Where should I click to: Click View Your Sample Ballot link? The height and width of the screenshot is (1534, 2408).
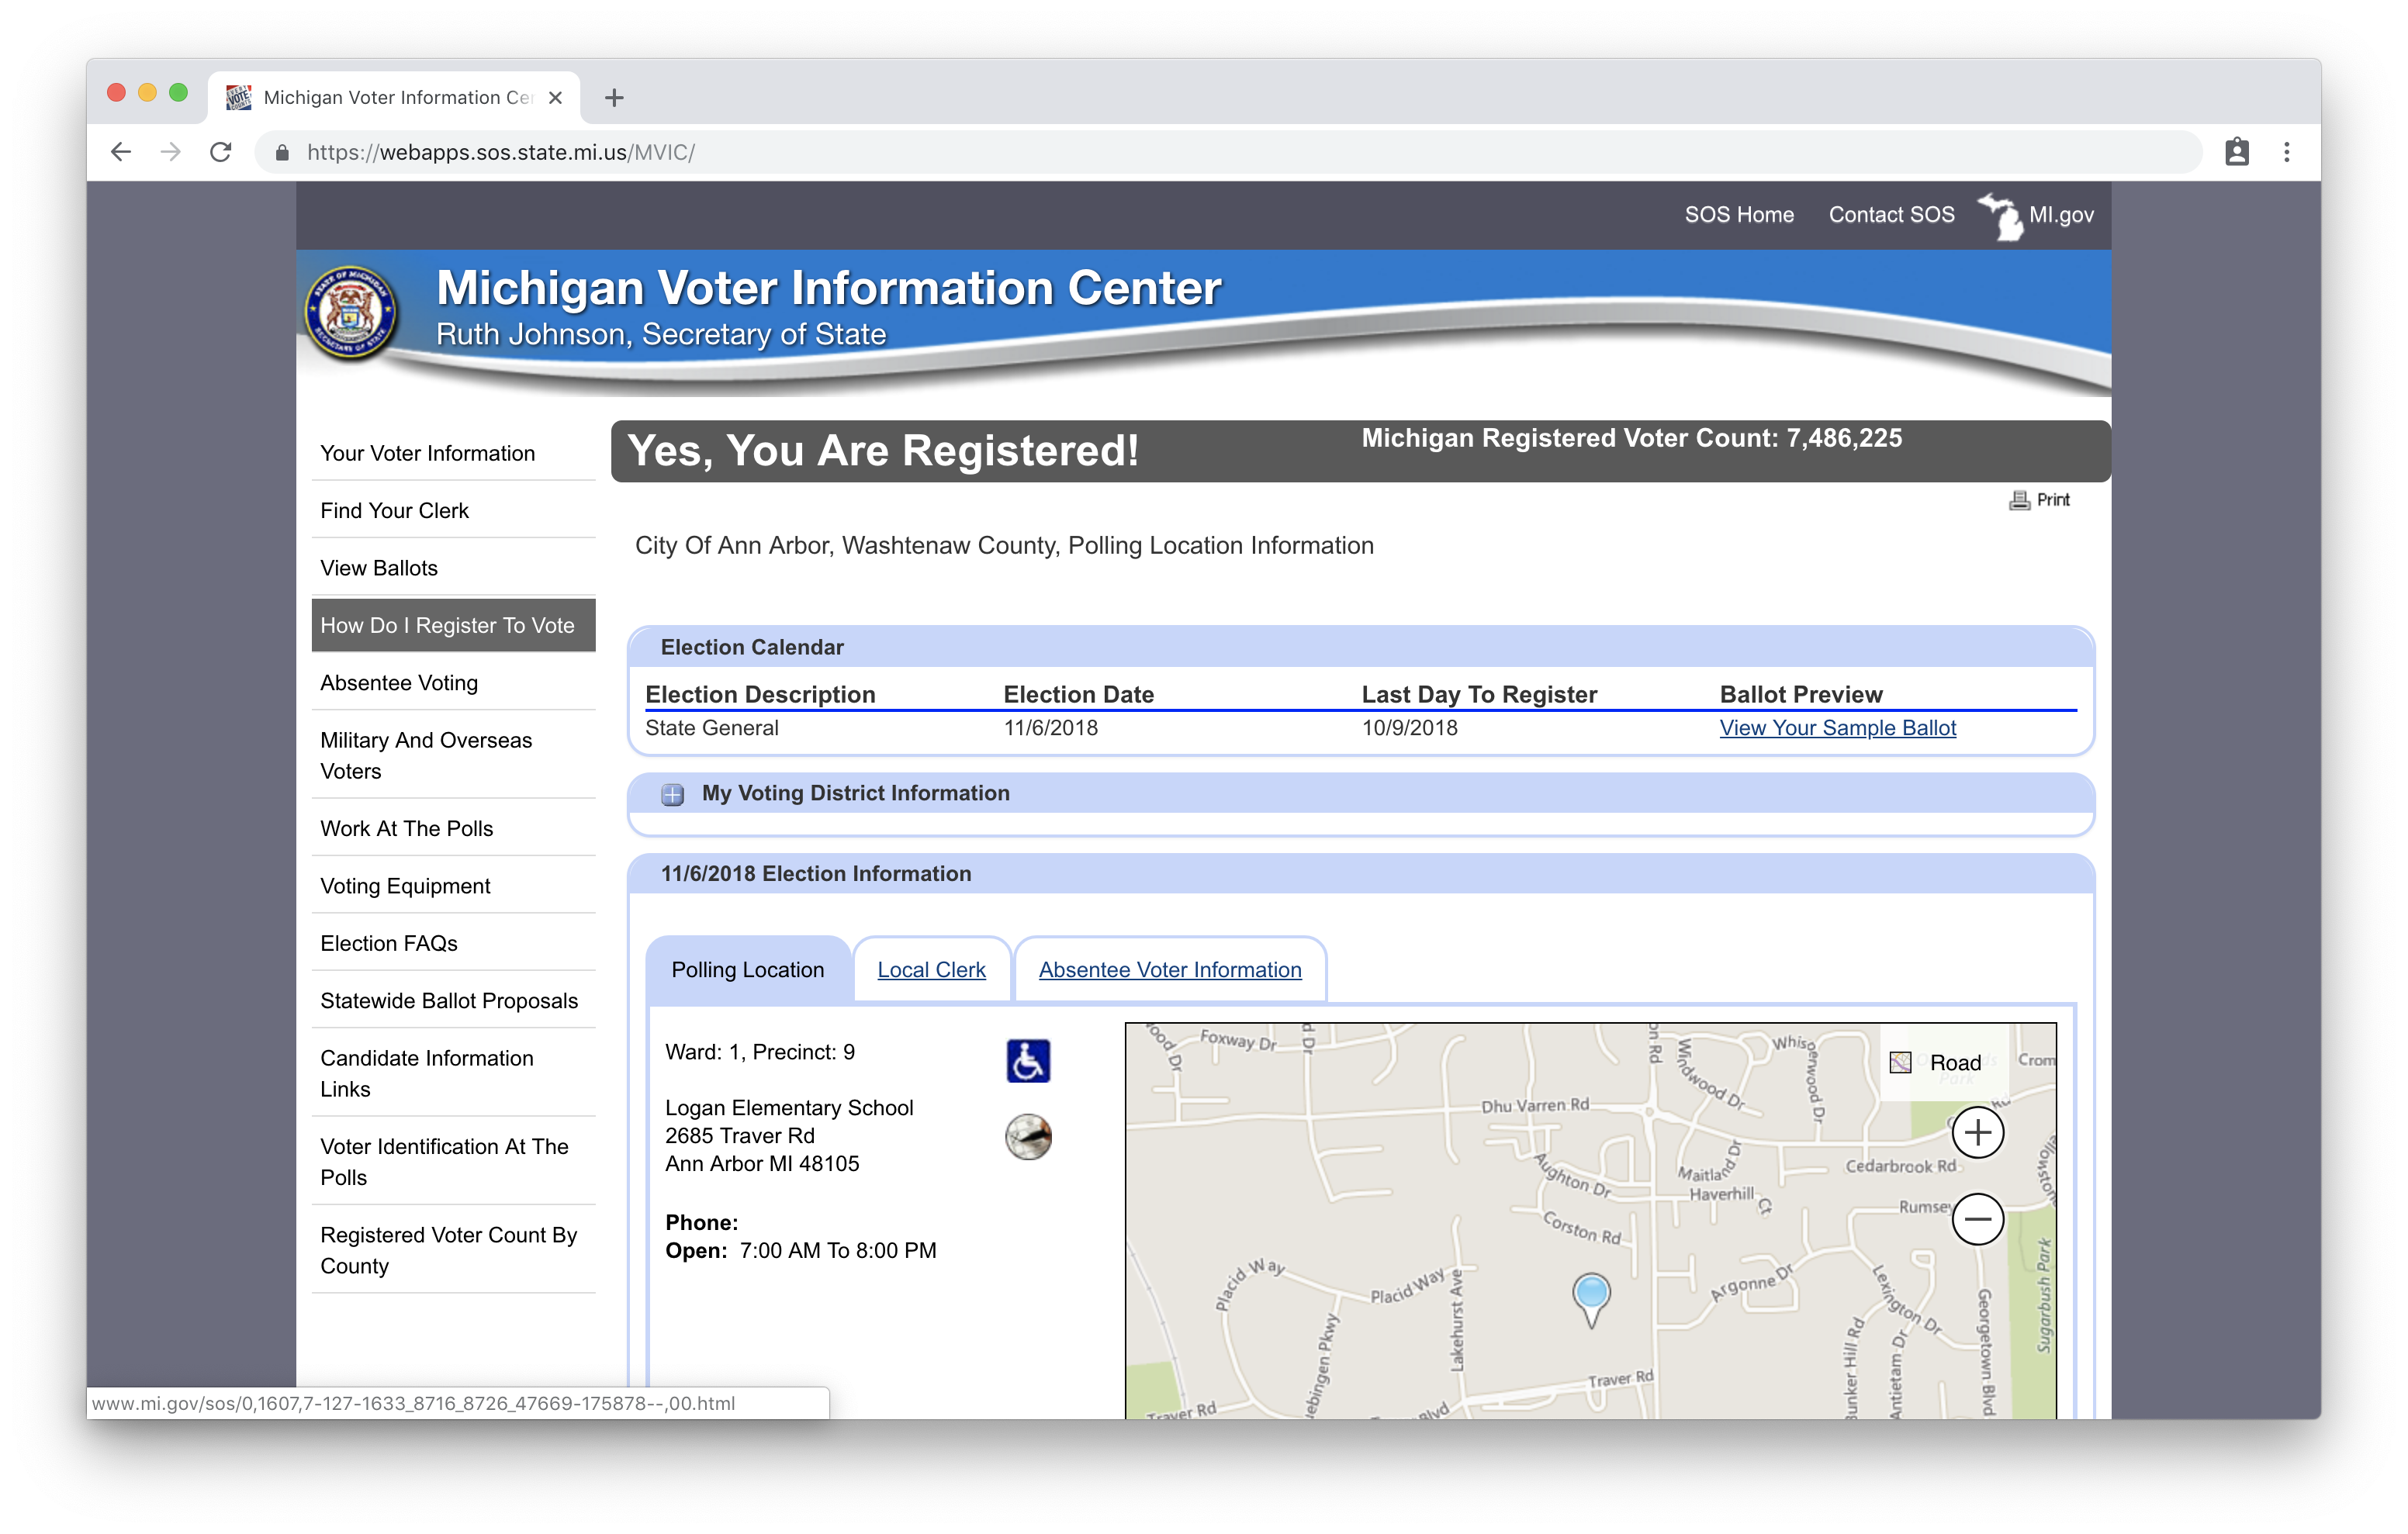pyautogui.click(x=1837, y=728)
